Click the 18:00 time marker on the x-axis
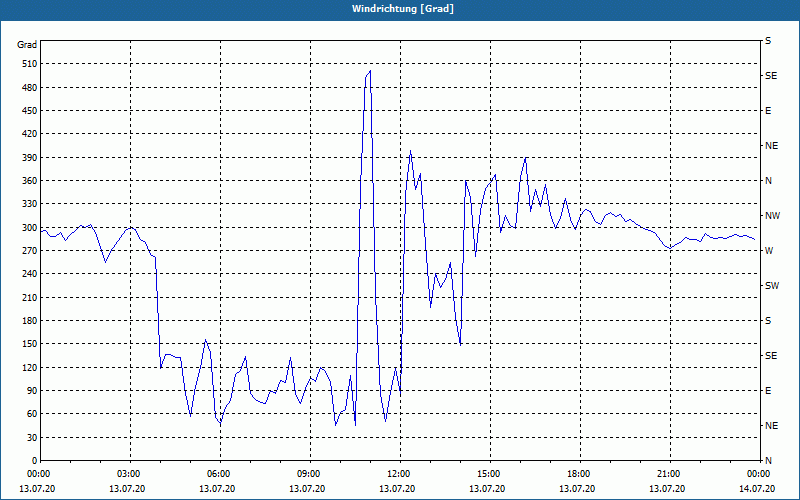Image resolution: width=800 pixels, height=500 pixels. pyautogui.click(x=580, y=474)
